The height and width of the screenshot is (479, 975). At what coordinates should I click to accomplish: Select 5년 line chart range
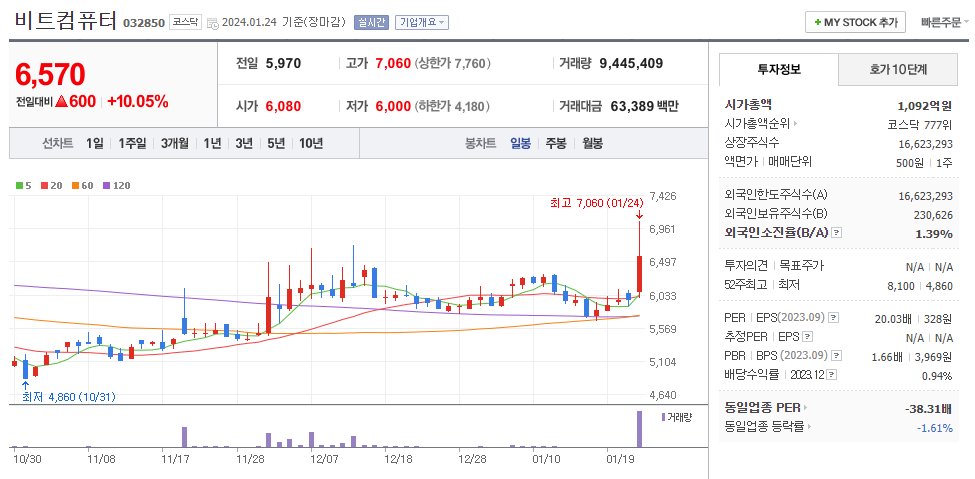[276, 144]
